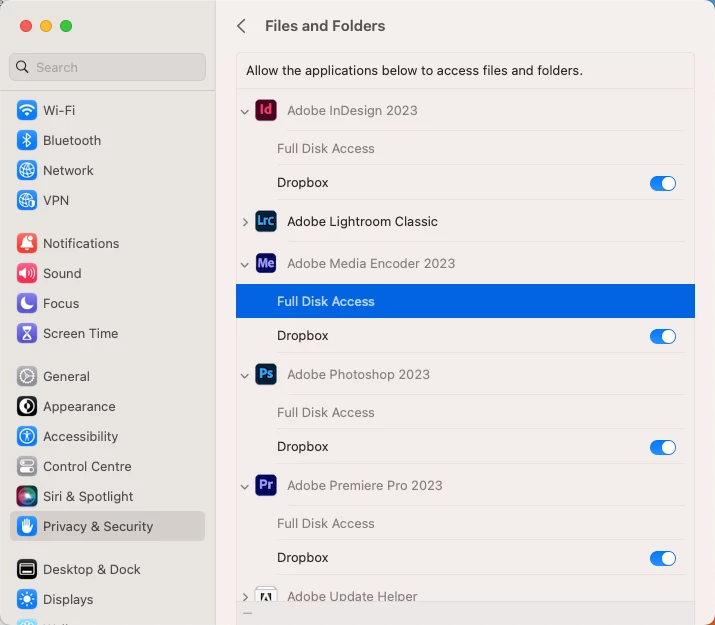
Task: Click the Adobe Media Encoder icon
Action: coord(265,263)
